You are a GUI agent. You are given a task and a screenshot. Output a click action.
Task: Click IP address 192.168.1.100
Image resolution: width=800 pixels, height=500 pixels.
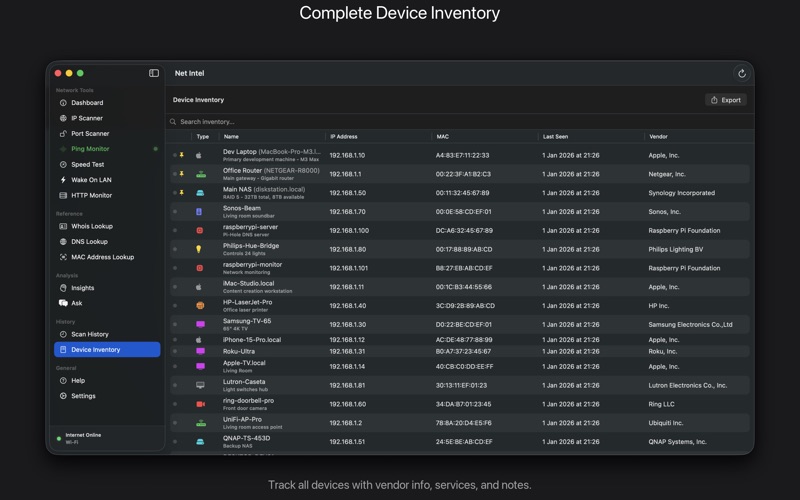[349, 231]
